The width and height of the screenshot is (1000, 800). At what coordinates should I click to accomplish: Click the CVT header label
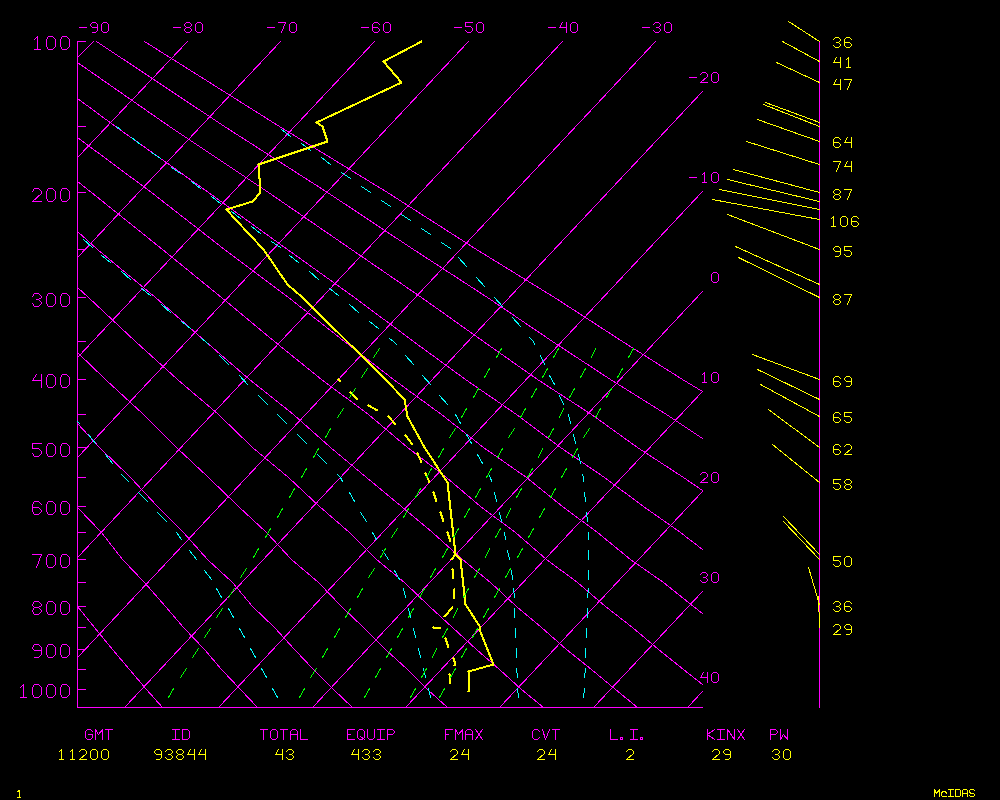545,735
